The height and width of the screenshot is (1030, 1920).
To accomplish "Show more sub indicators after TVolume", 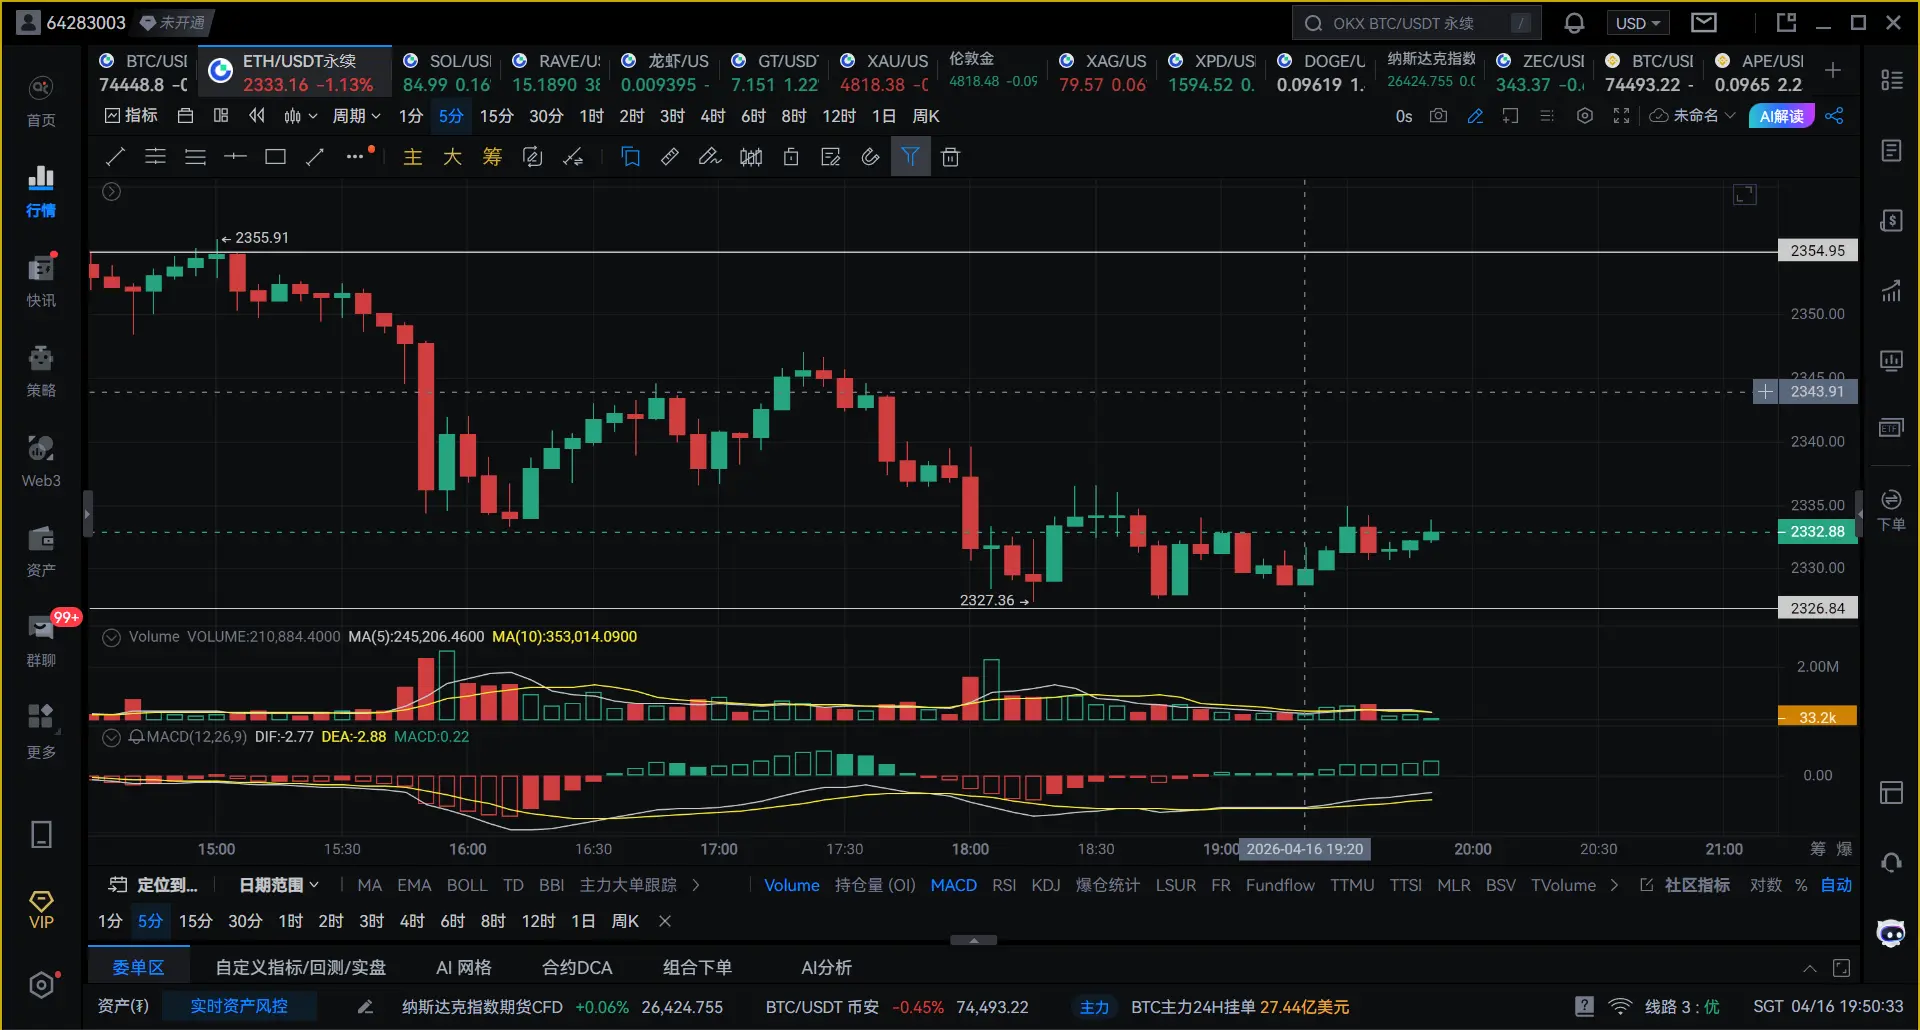I will coord(1613,885).
